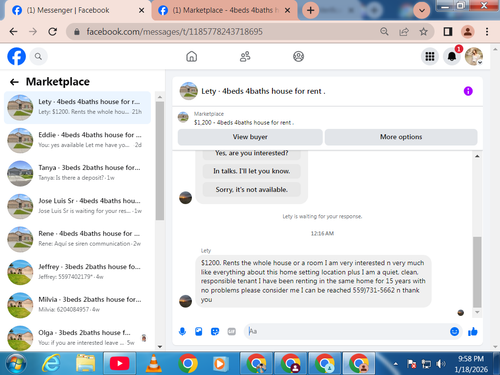The image size is (500, 375).
Task: Reload the page
Action: point(52,32)
